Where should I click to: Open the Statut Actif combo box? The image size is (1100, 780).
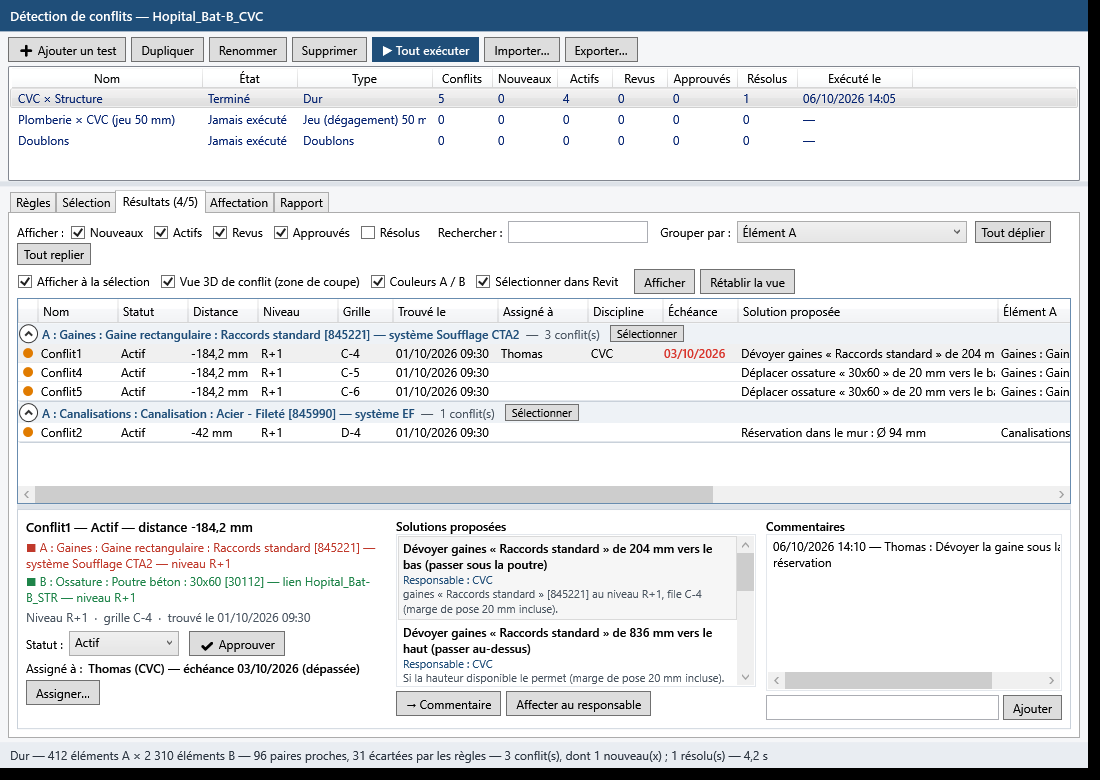(123, 643)
